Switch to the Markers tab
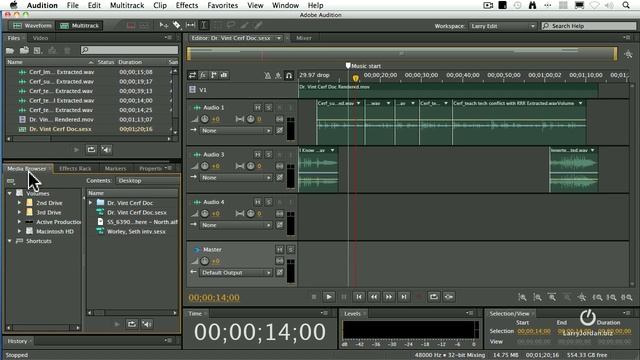The image size is (640, 360). click(x=116, y=169)
